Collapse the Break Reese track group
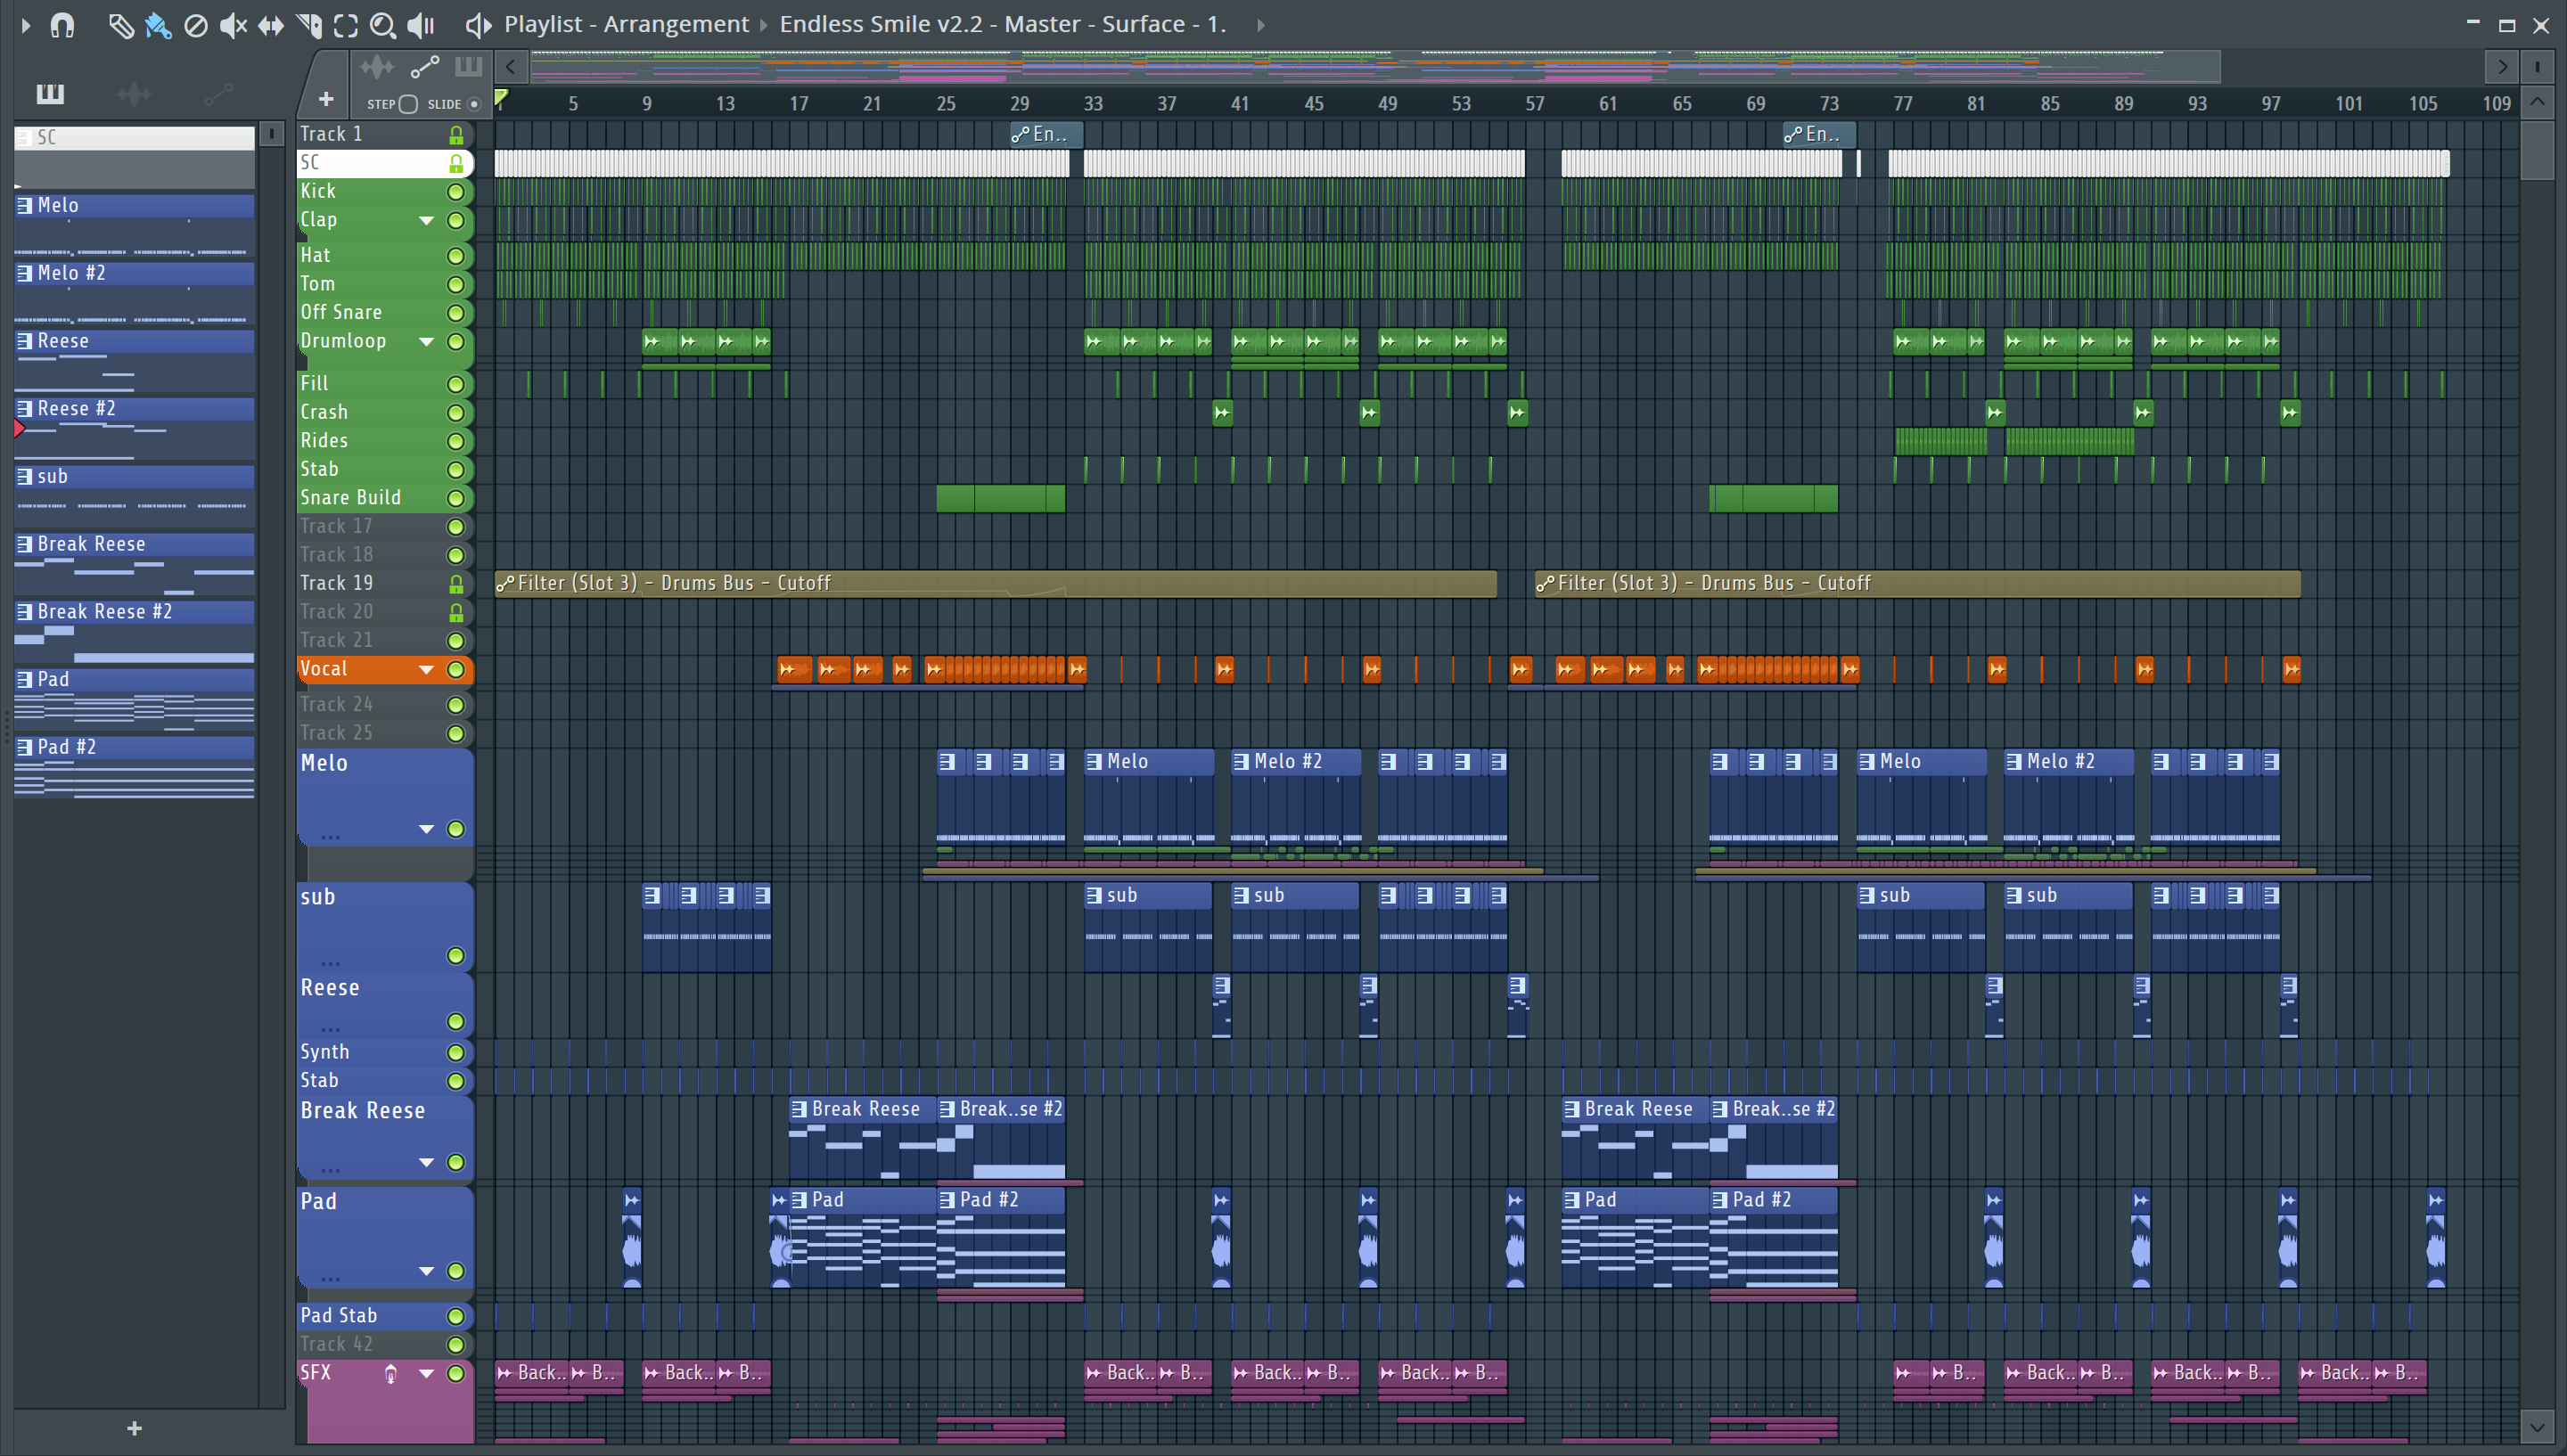 pyautogui.click(x=426, y=1162)
